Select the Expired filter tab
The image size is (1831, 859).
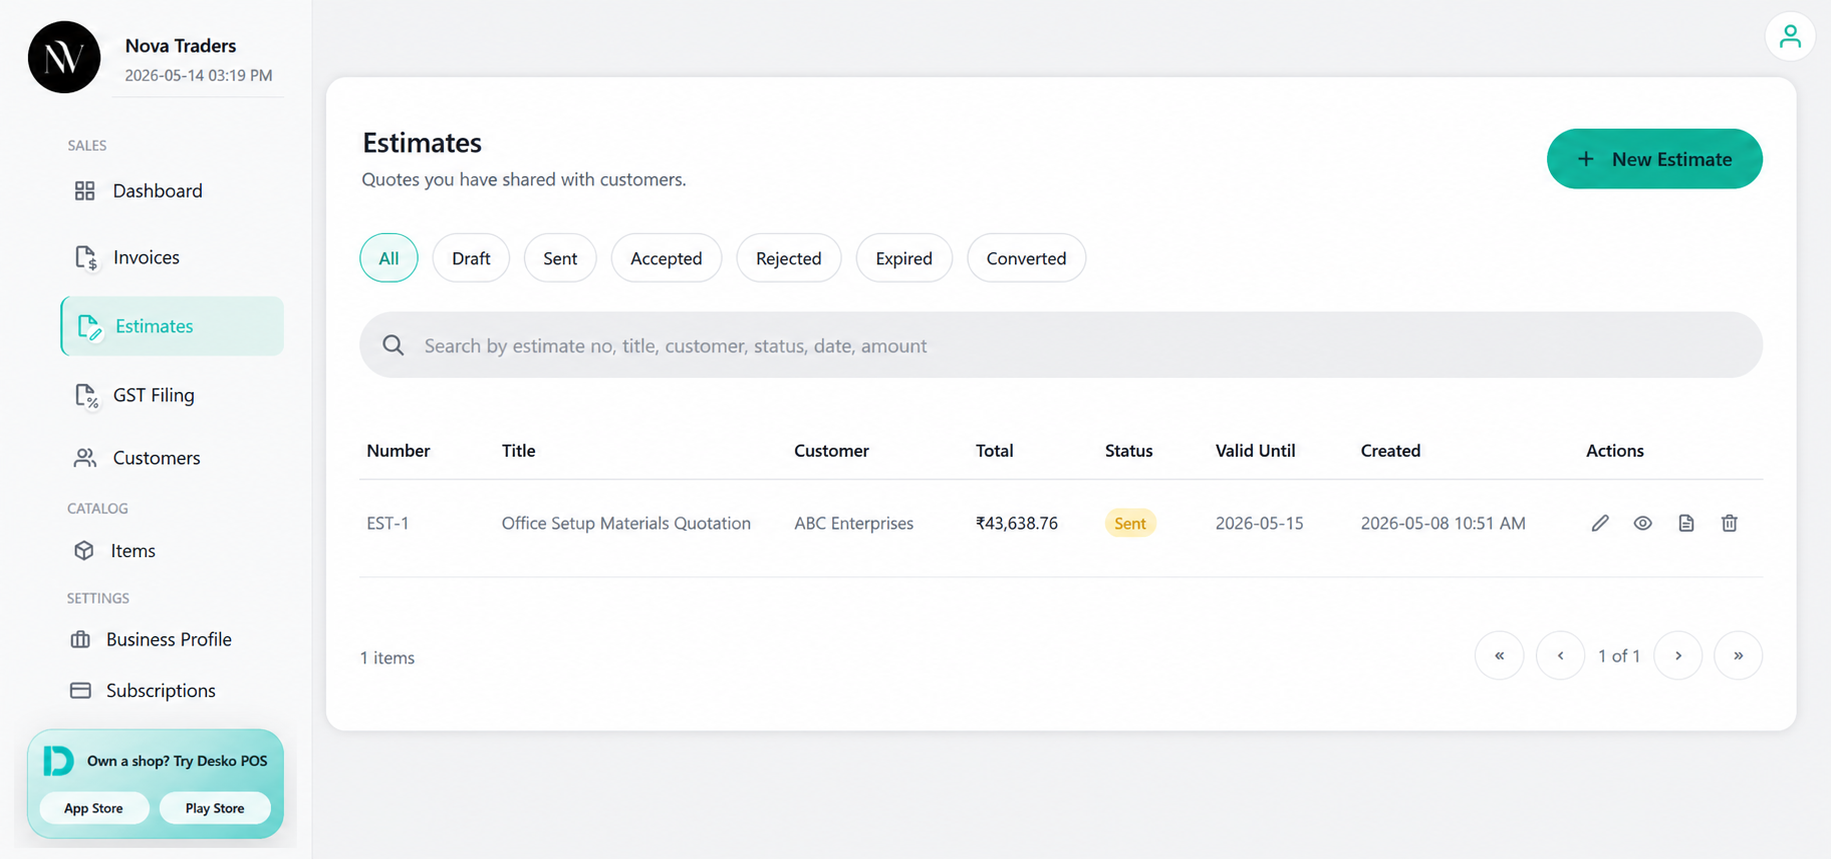(x=904, y=258)
